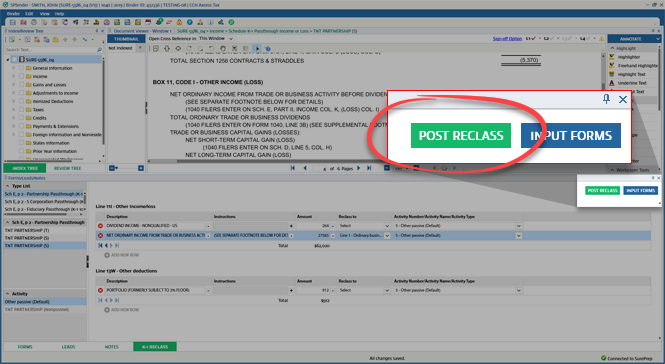Click the Save icon in the main toolbar
This screenshot has width=665, height=364.
[13, 22]
